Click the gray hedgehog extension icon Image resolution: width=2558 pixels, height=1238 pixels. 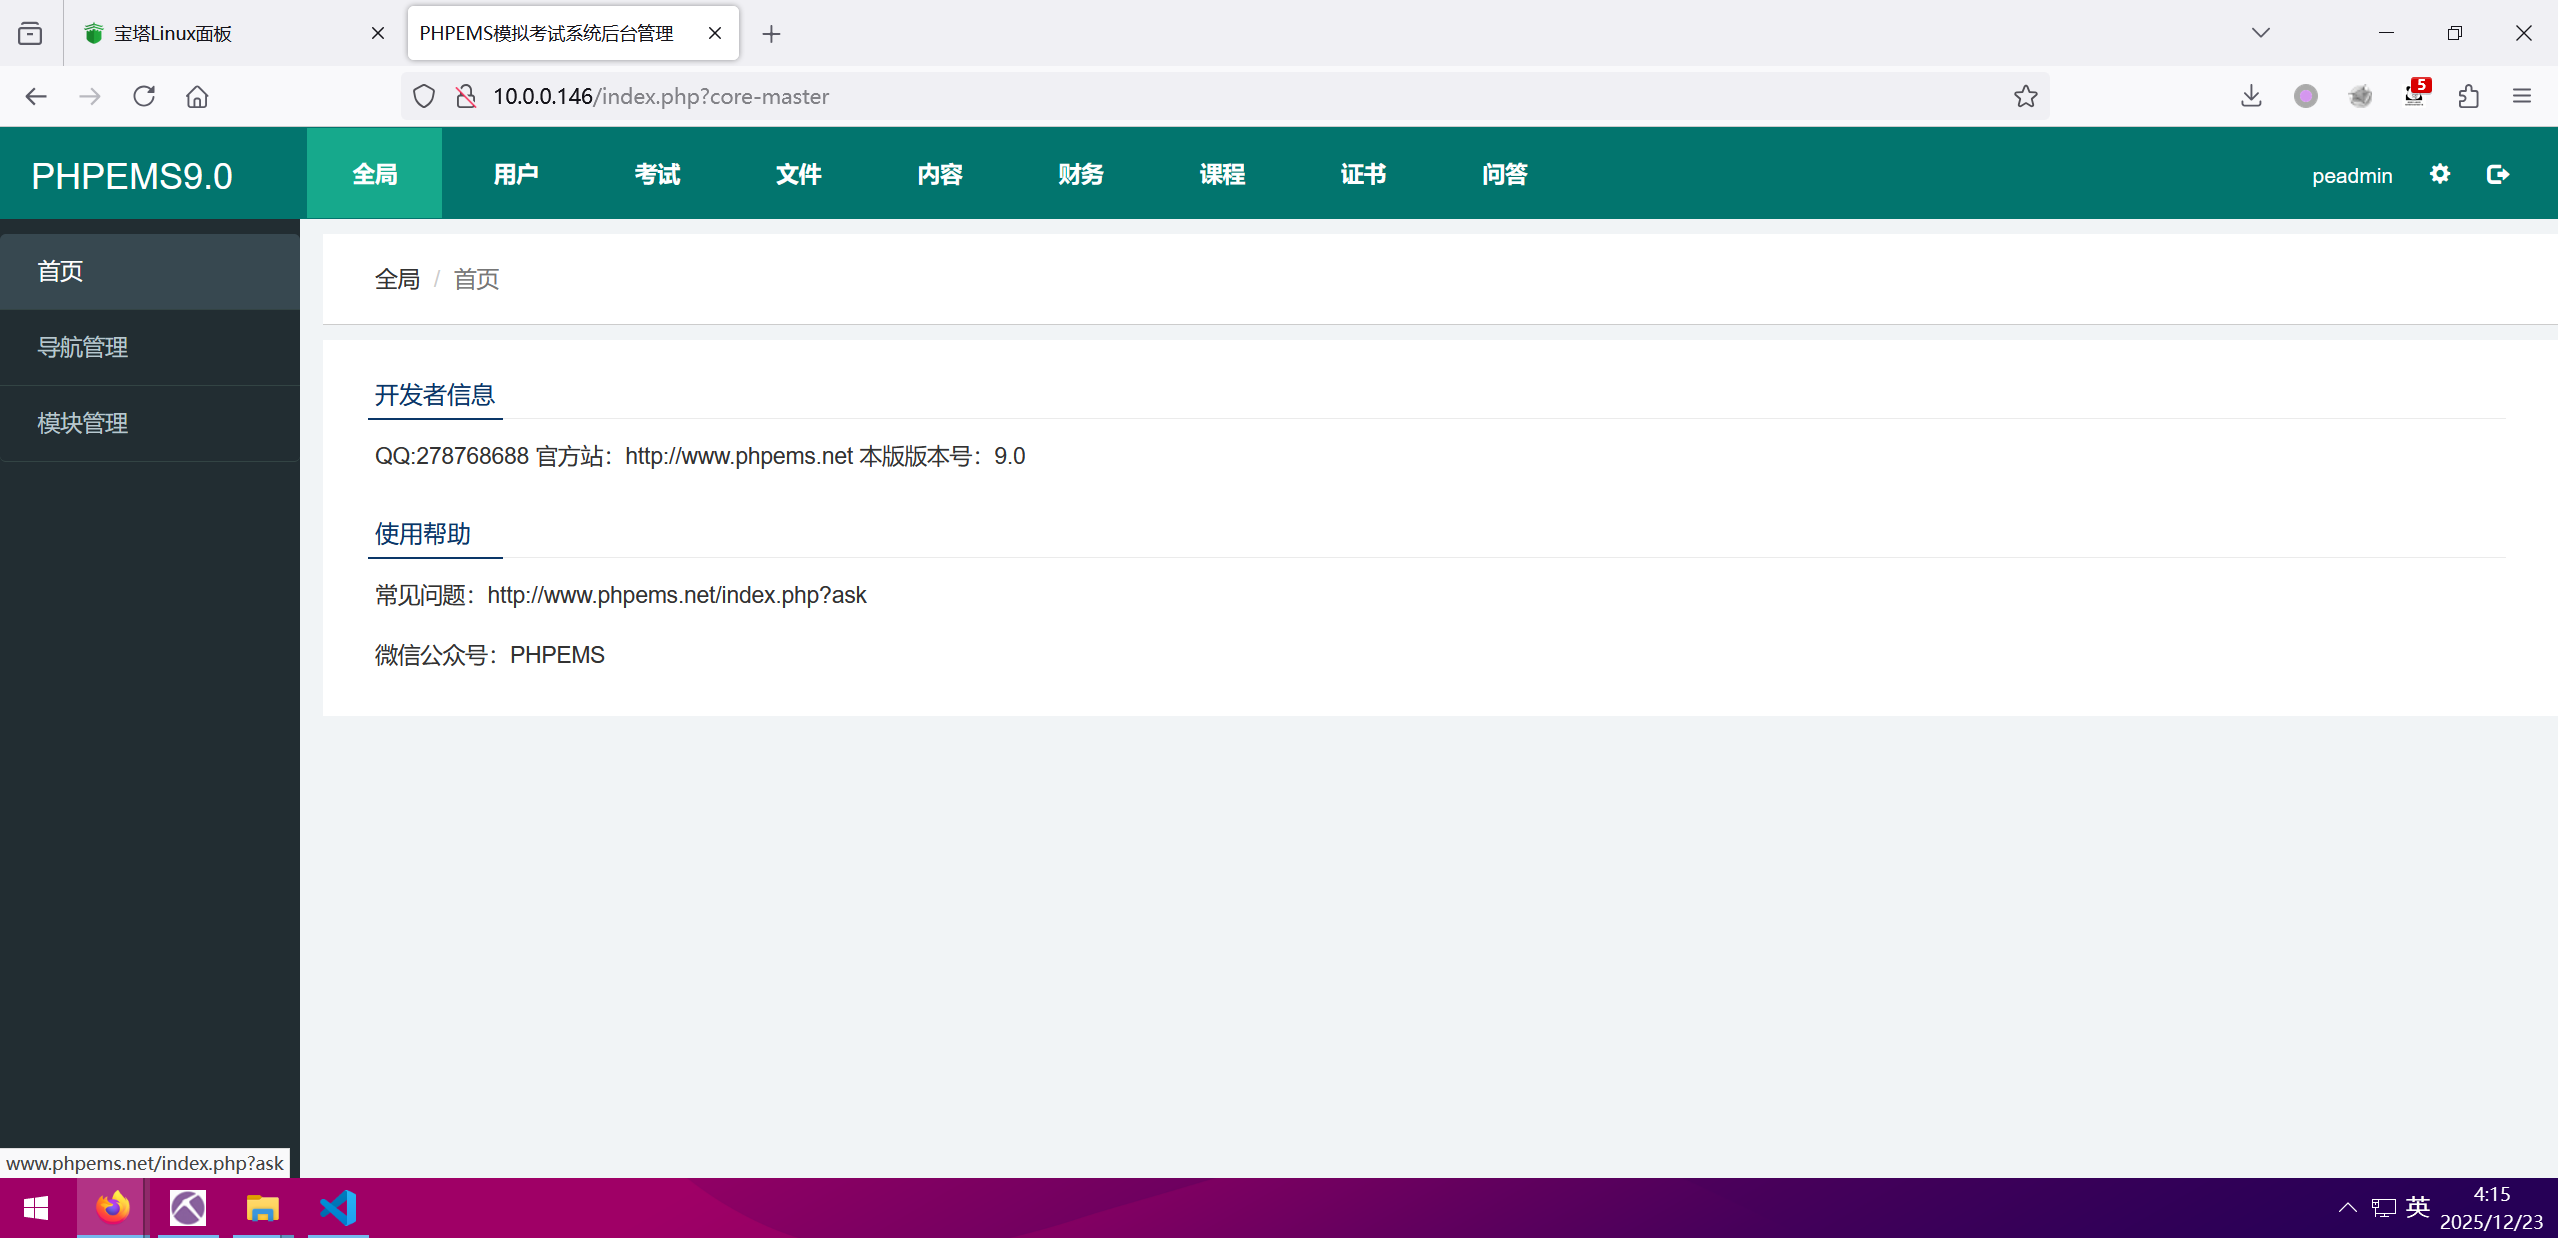click(2360, 96)
